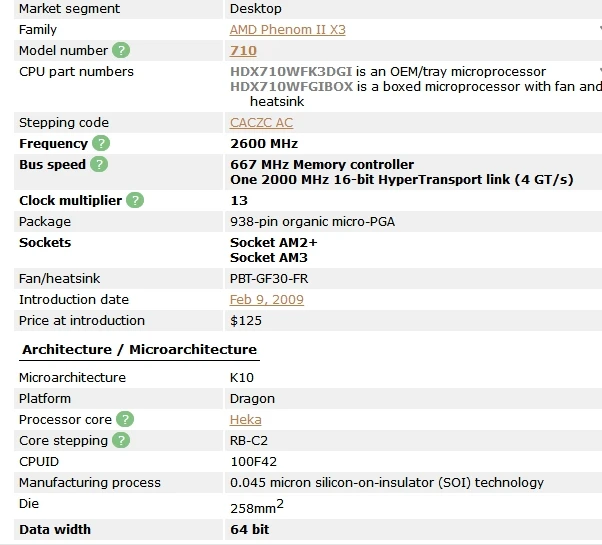Click the HDX710WFK3DGI part number

coord(291,72)
